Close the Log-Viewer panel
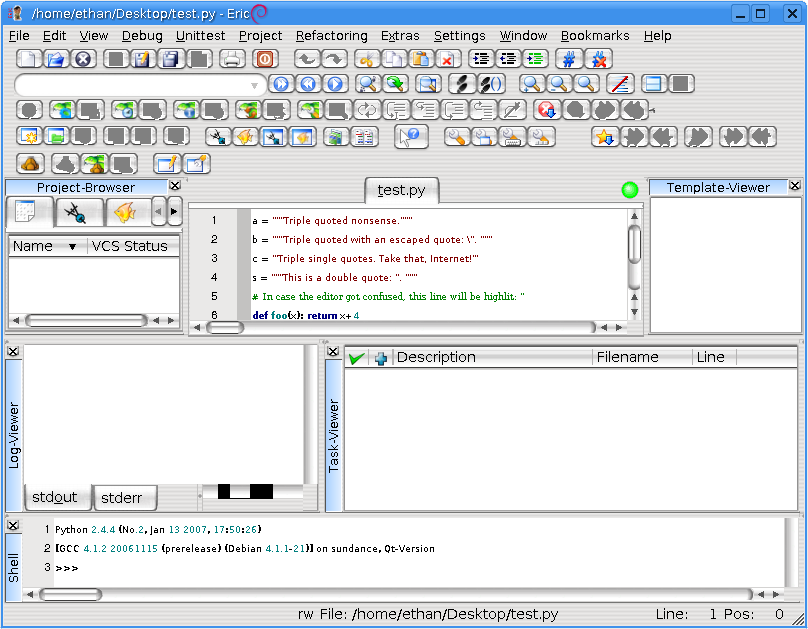This screenshot has width=808, height=629. point(13,351)
